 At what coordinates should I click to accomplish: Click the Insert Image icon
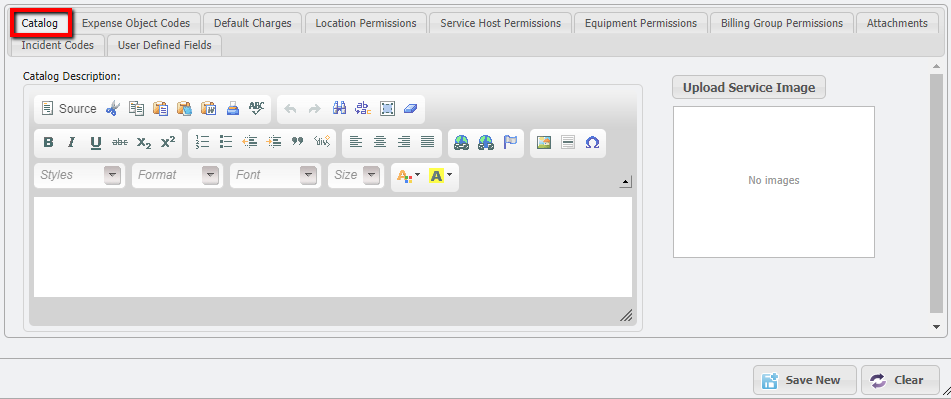pyautogui.click(x=544, y=142)
